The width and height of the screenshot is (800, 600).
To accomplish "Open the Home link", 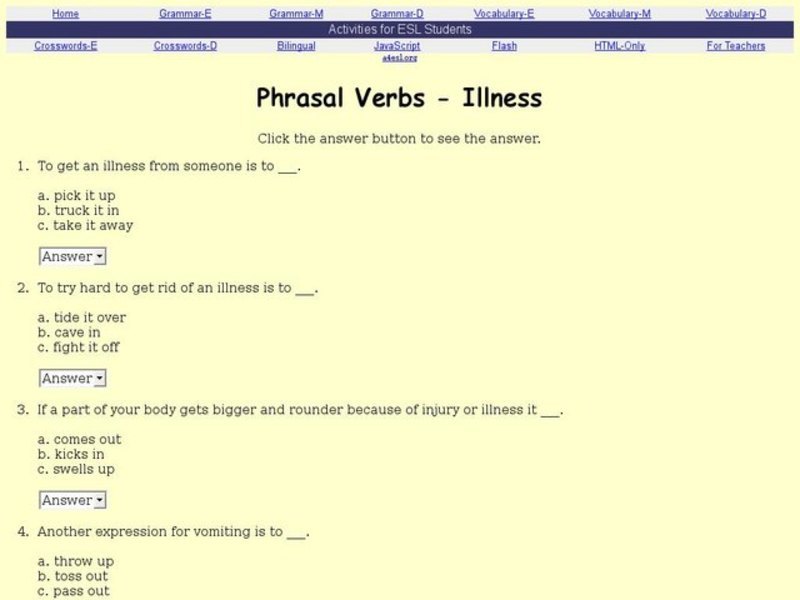I will (66, 14).
